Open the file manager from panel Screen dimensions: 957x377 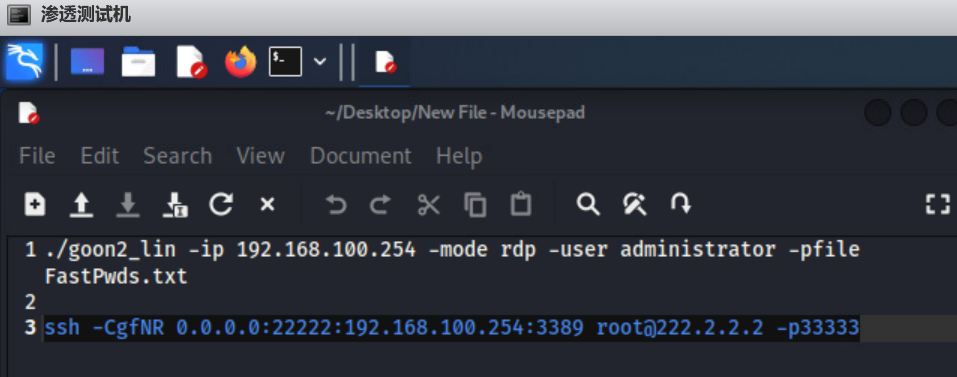pos(138,62)
